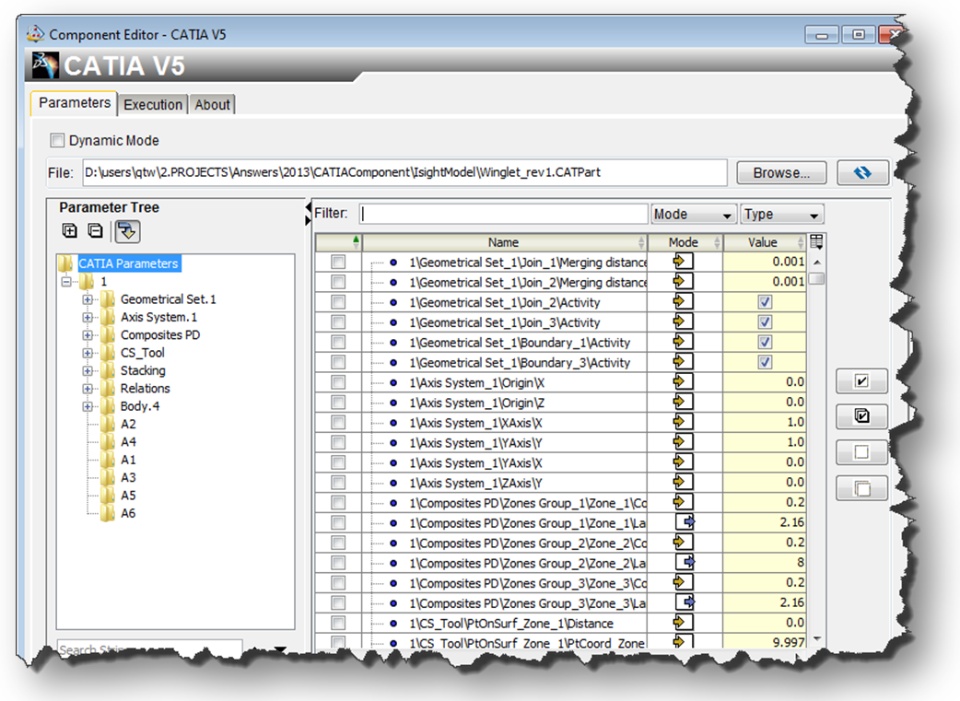Click the A2 folder icon in tree
960x701 pixels.
click(x=108, y=424)
